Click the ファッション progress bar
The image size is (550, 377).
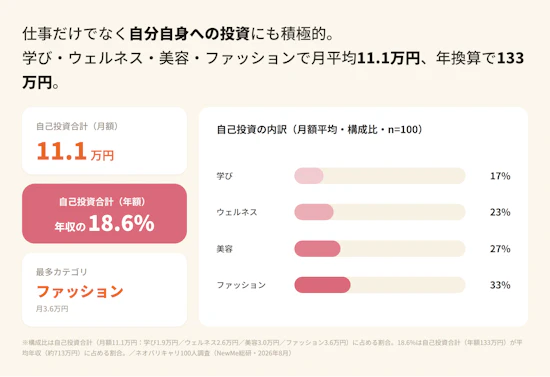pyautogui.click(x=380, y=285)
